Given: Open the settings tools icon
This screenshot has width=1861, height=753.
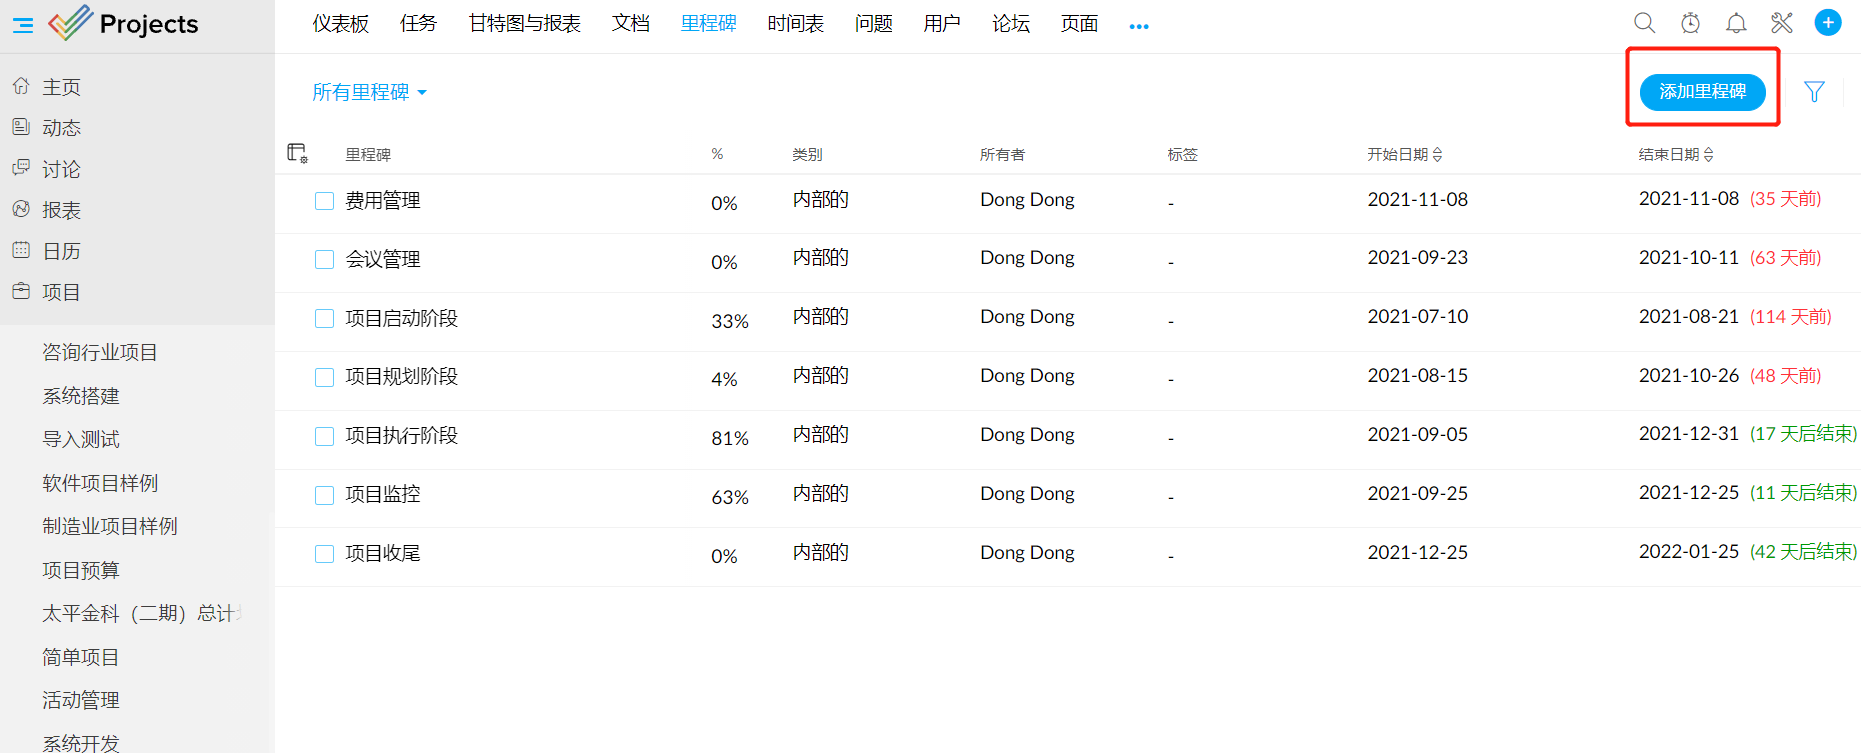Looking at the screenshot, I should (x=1782, y=23).
